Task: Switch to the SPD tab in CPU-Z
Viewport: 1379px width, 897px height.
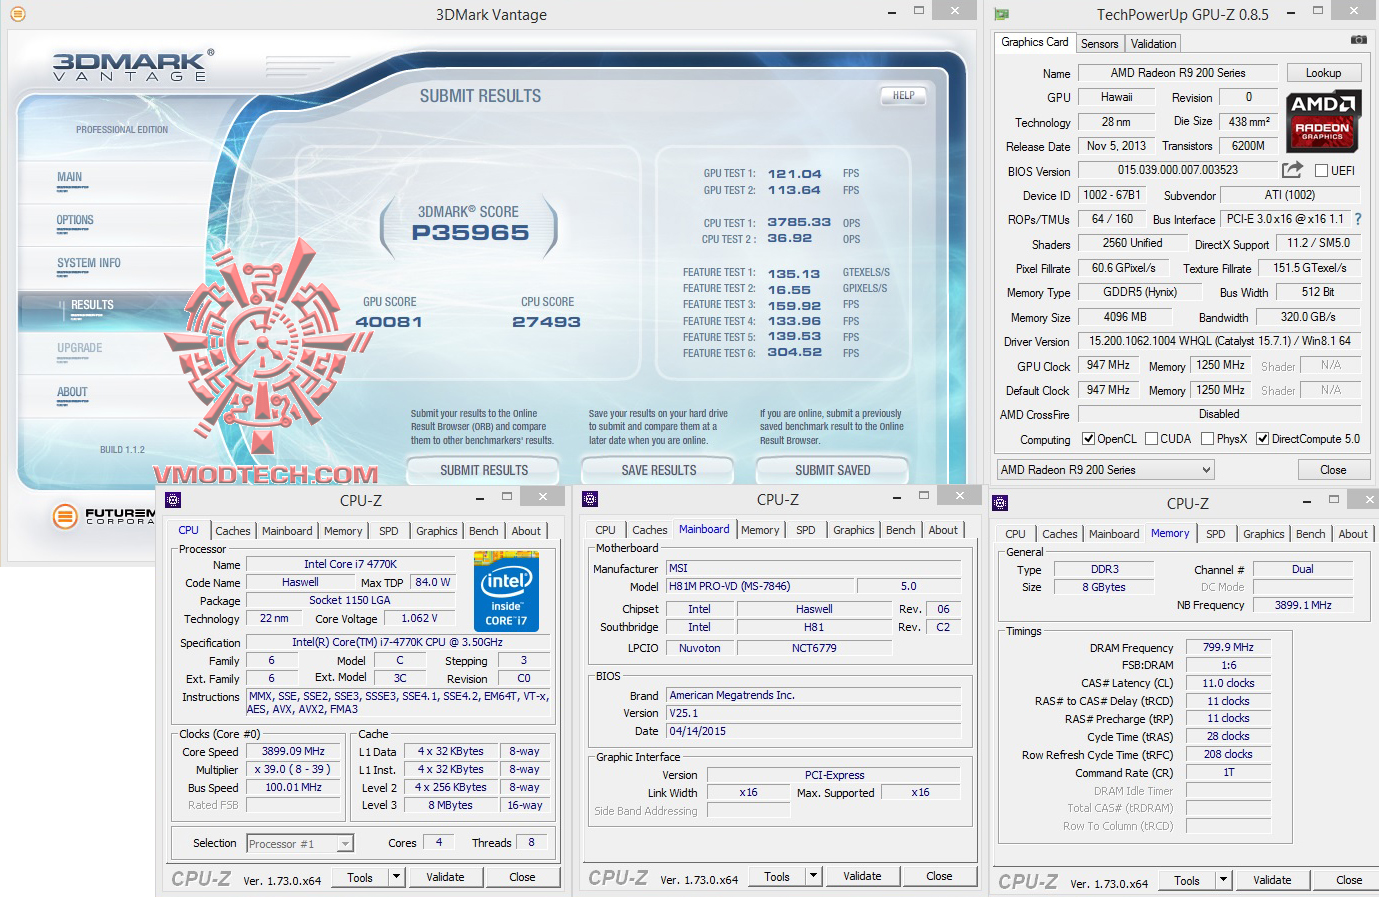Action: click(389, 531)
